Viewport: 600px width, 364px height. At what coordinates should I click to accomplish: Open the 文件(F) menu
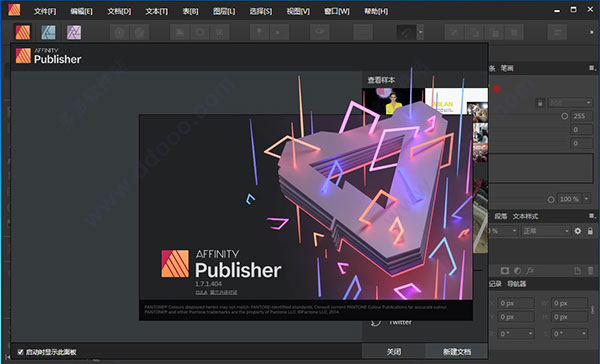(45, 11)
